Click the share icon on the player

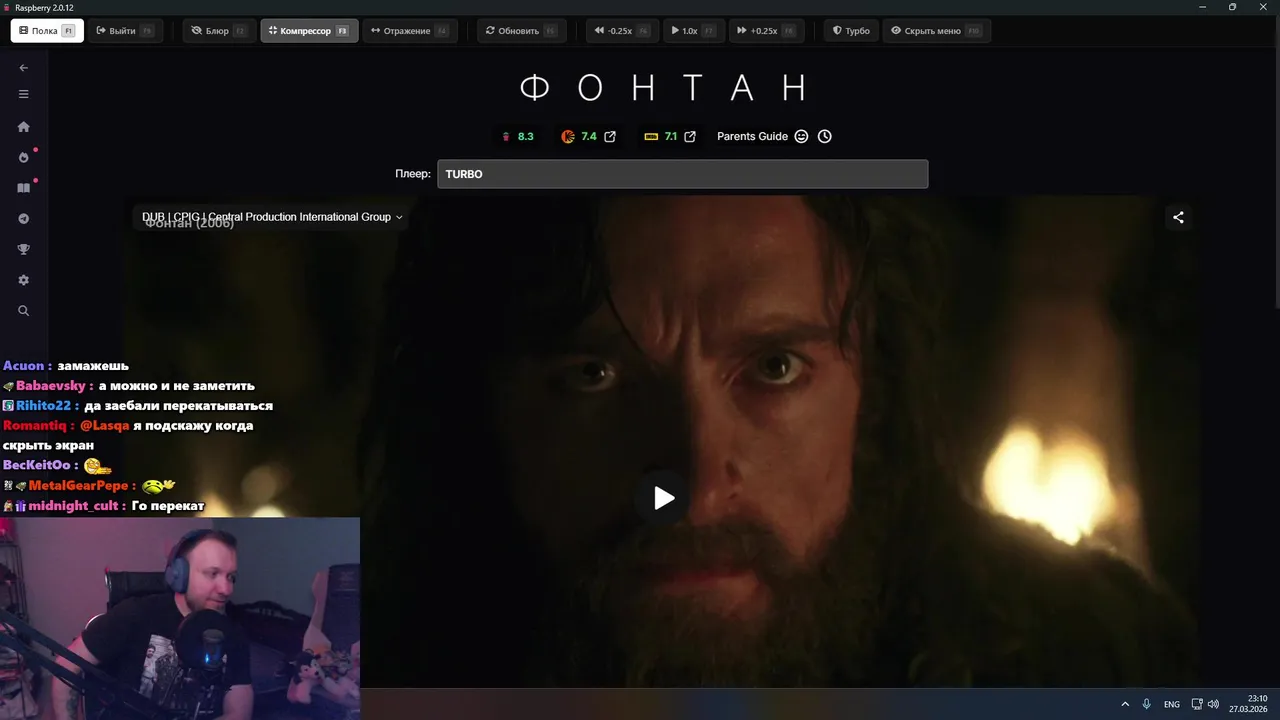click(1178, 217)
